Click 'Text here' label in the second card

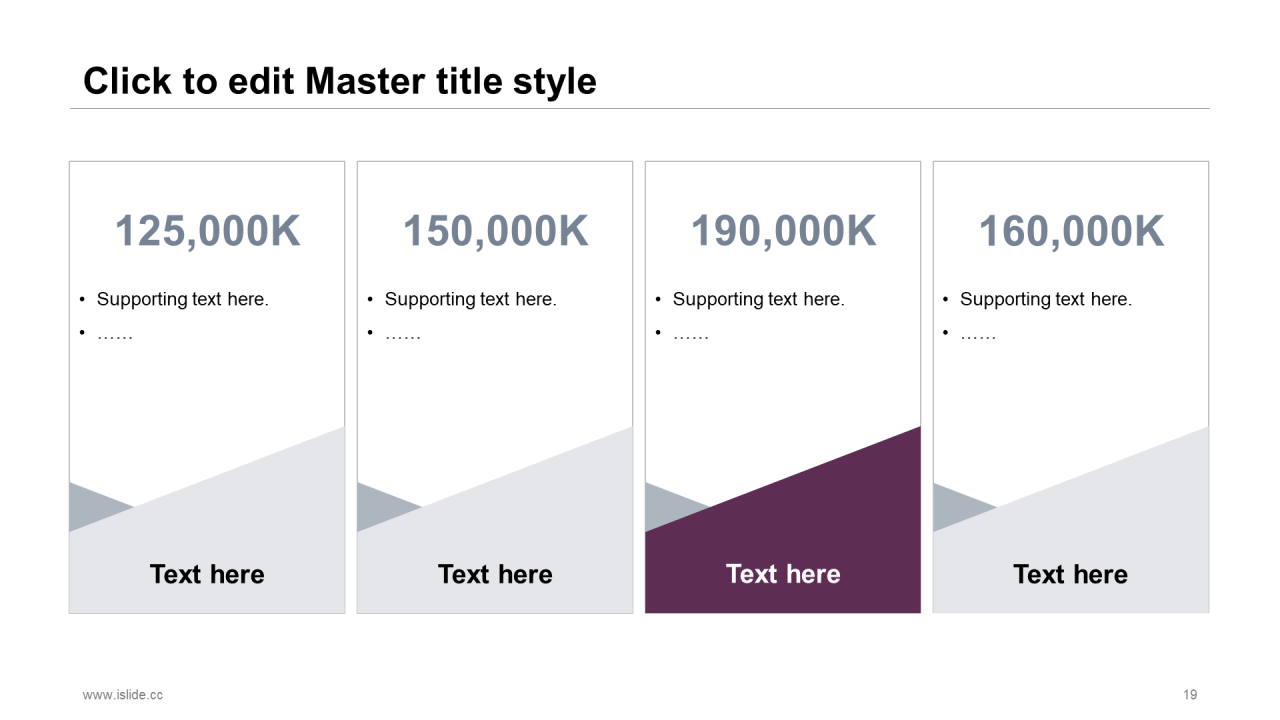(x=495, y=574)
